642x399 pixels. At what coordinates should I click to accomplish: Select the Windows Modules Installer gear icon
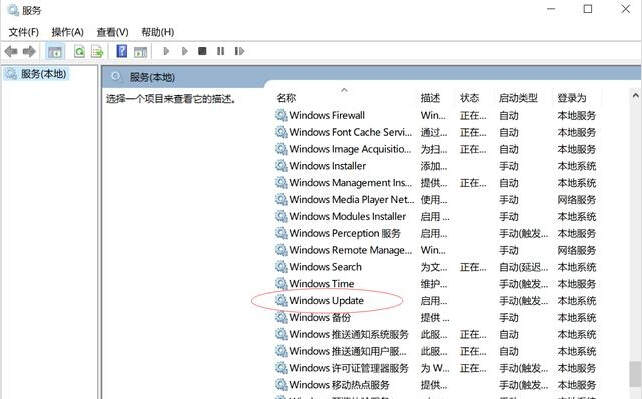click(x=281, y=216)
